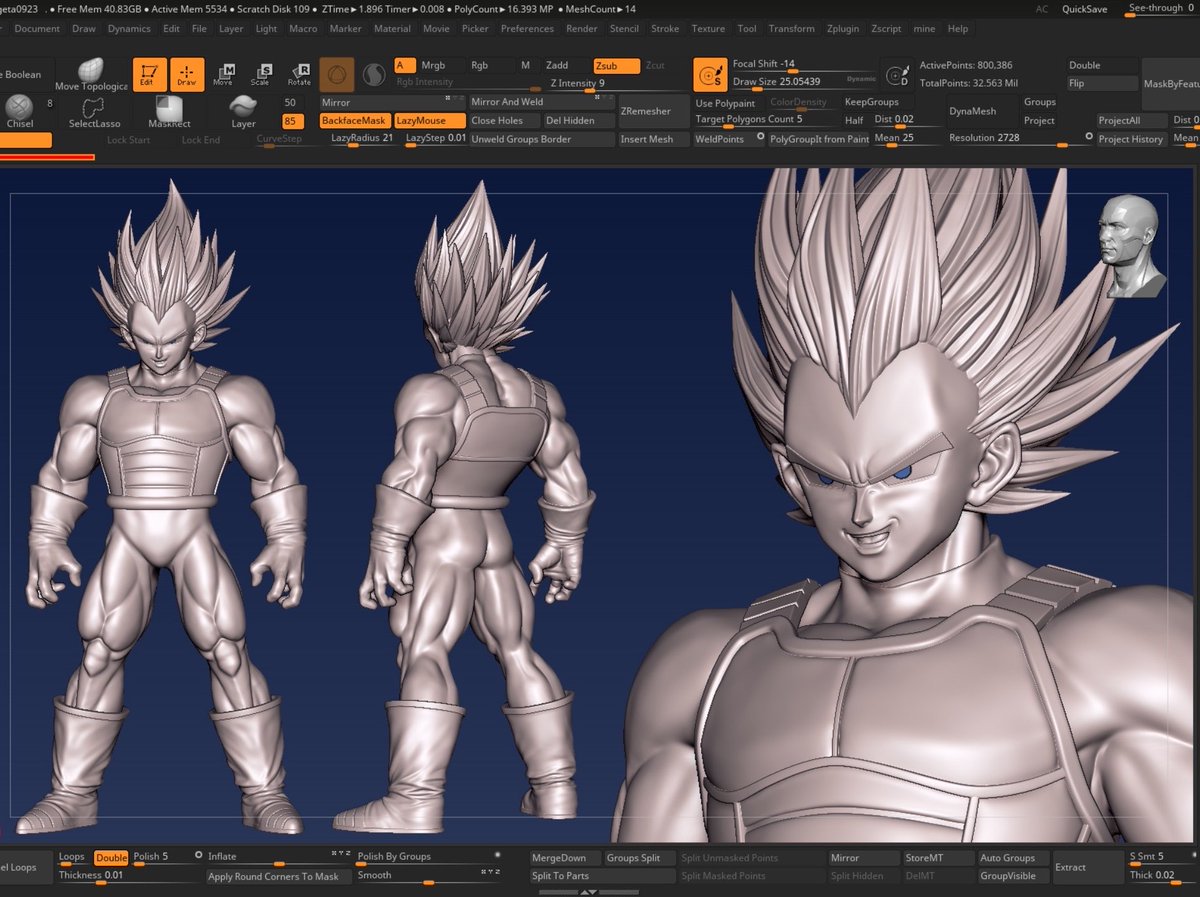This screenshot has height=897, width=1200.
Task: Click the Extract button
Action: 1086,867
